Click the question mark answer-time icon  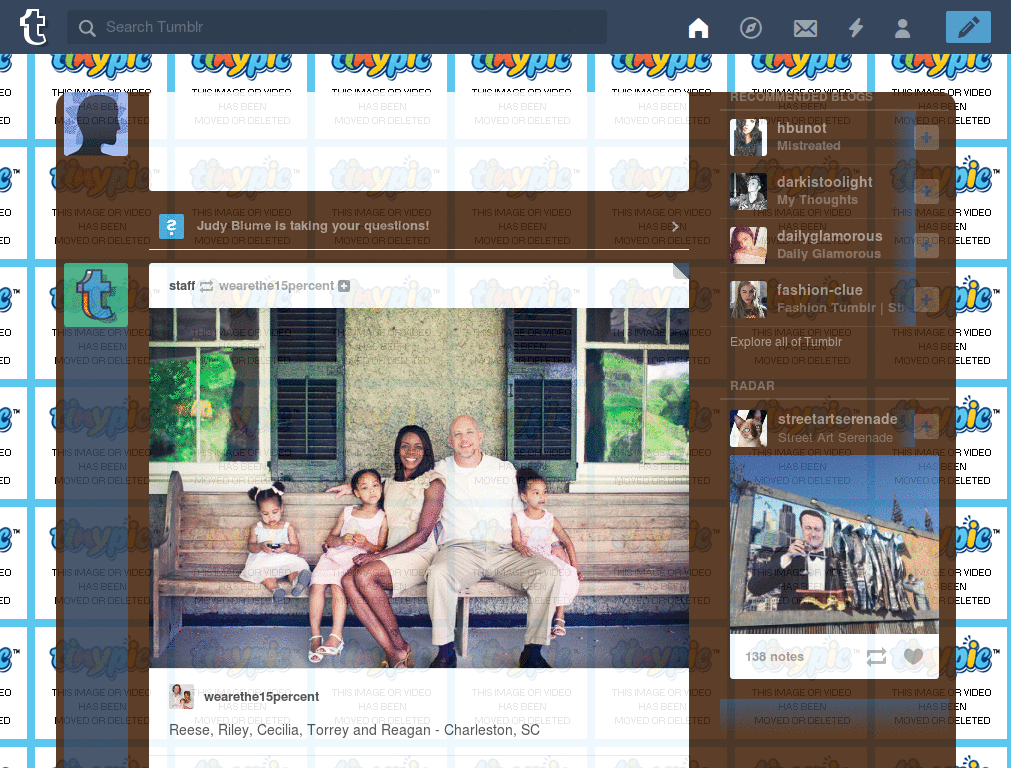coord(171,227)
